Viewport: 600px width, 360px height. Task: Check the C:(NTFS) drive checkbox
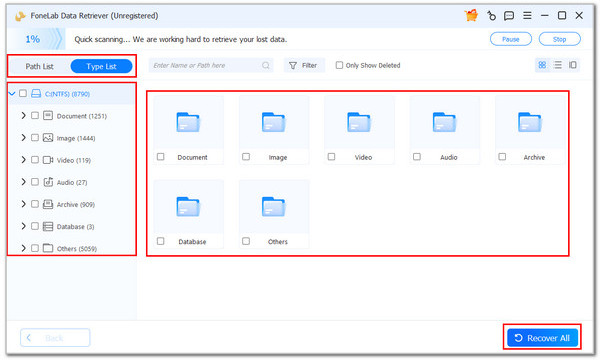pyautogui.click(x=23, y=93)
